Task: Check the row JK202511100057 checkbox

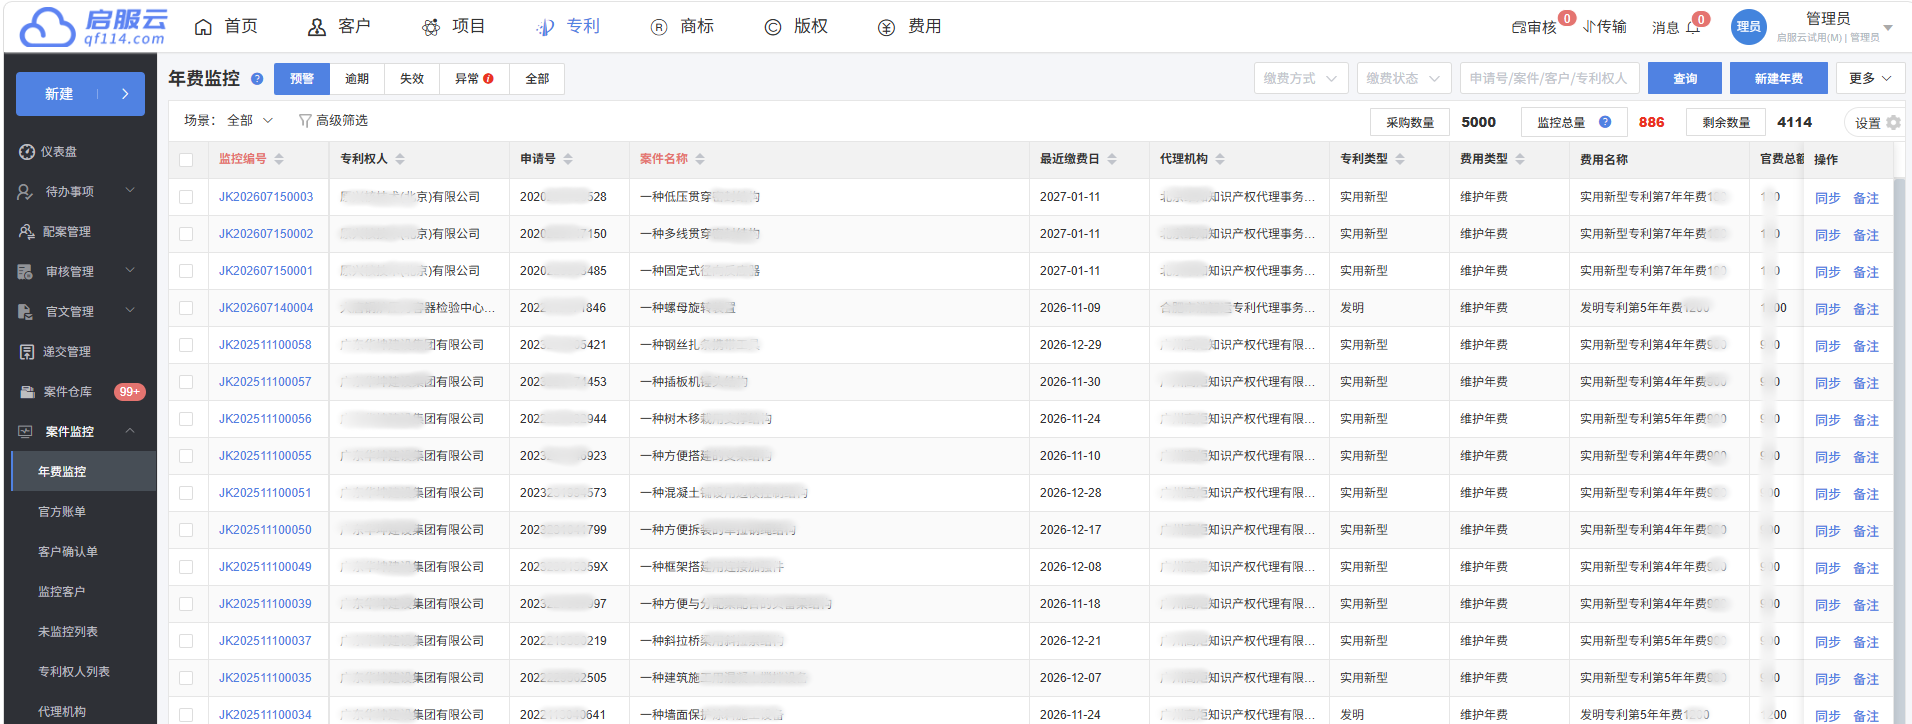Action: tap(186, 382)
